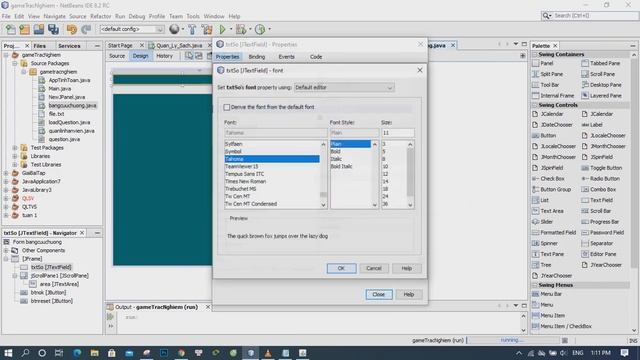Expand the Test Packages node
Viewport: 640px width, 360px height.
point(15,148)
